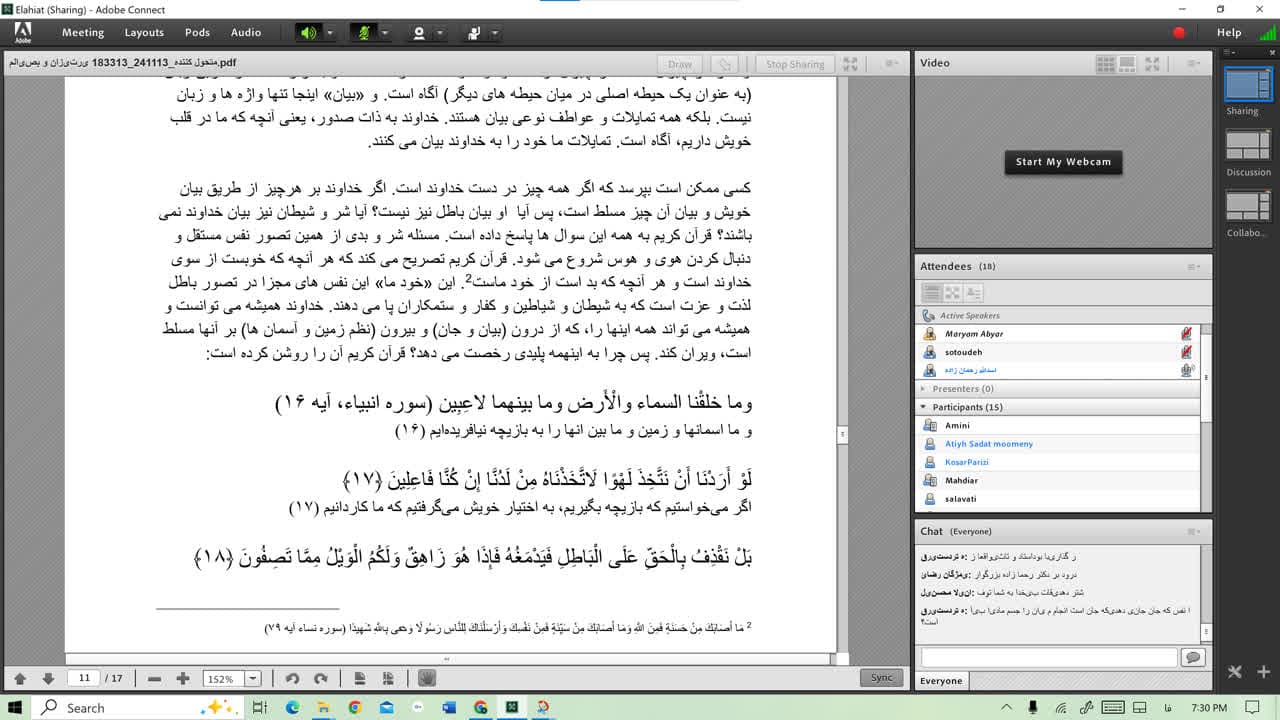Click the Active Speakers phone icon
This screenshot has height=720, width=1280.
929,316
